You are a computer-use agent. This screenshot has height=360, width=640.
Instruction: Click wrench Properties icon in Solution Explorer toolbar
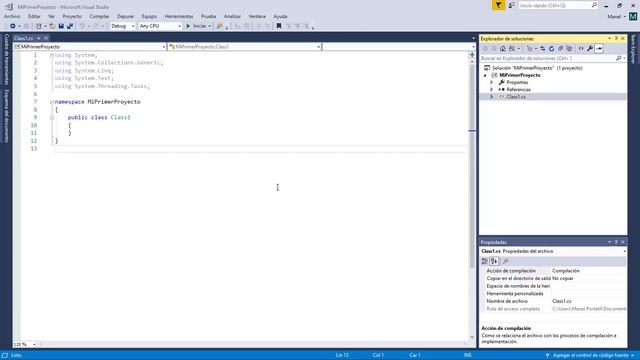[590, 49]
